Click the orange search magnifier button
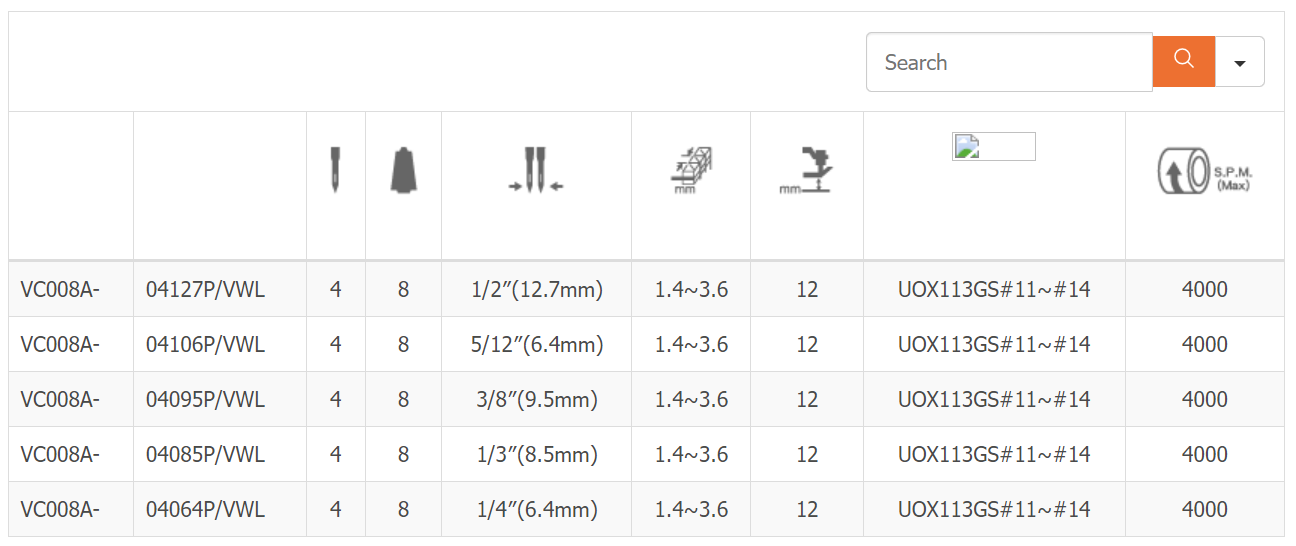The image size is (1296, 546). pyautogui.click(x=1183, y=61)
